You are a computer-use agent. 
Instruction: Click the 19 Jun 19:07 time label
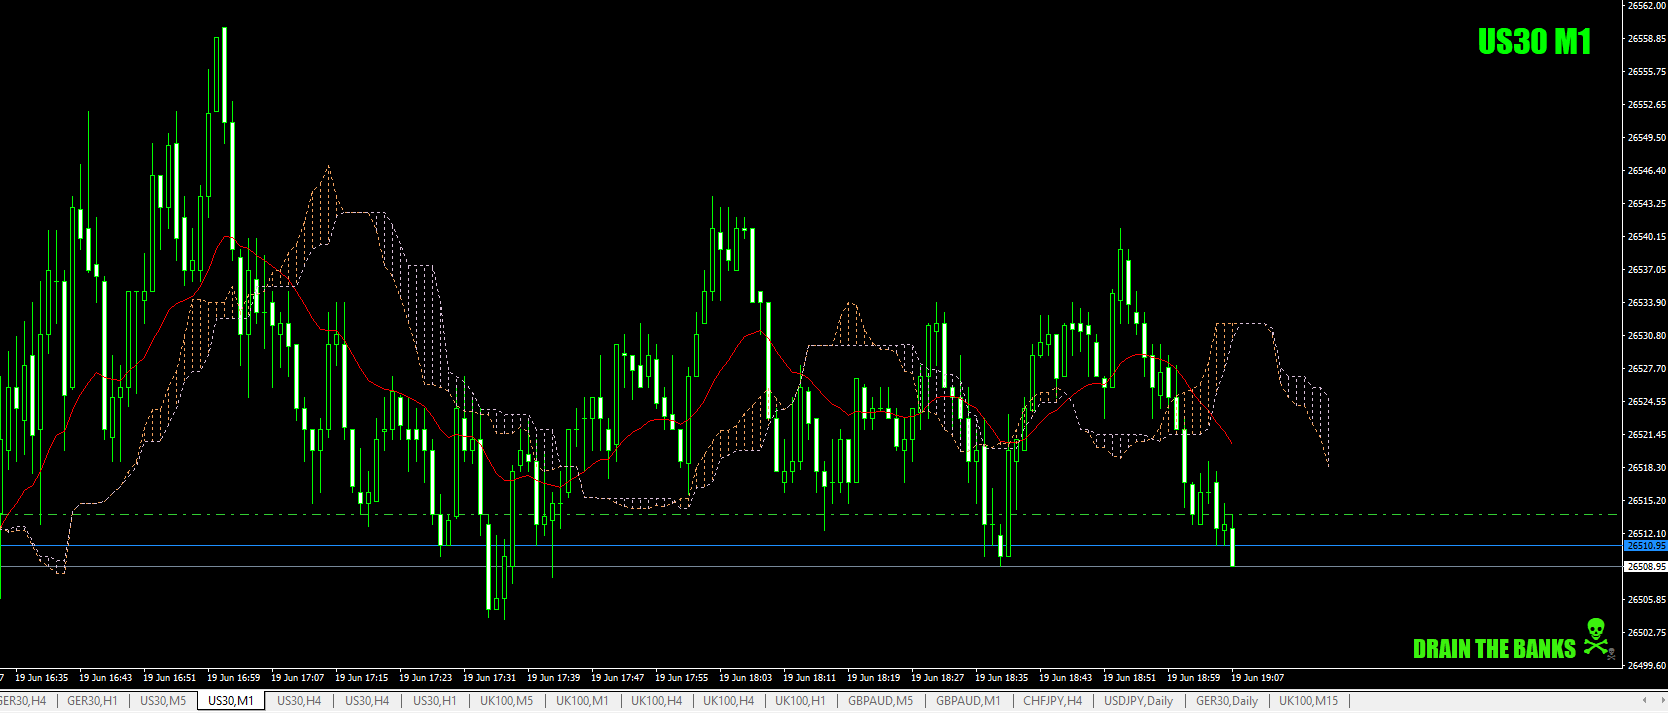[1257, 678]
